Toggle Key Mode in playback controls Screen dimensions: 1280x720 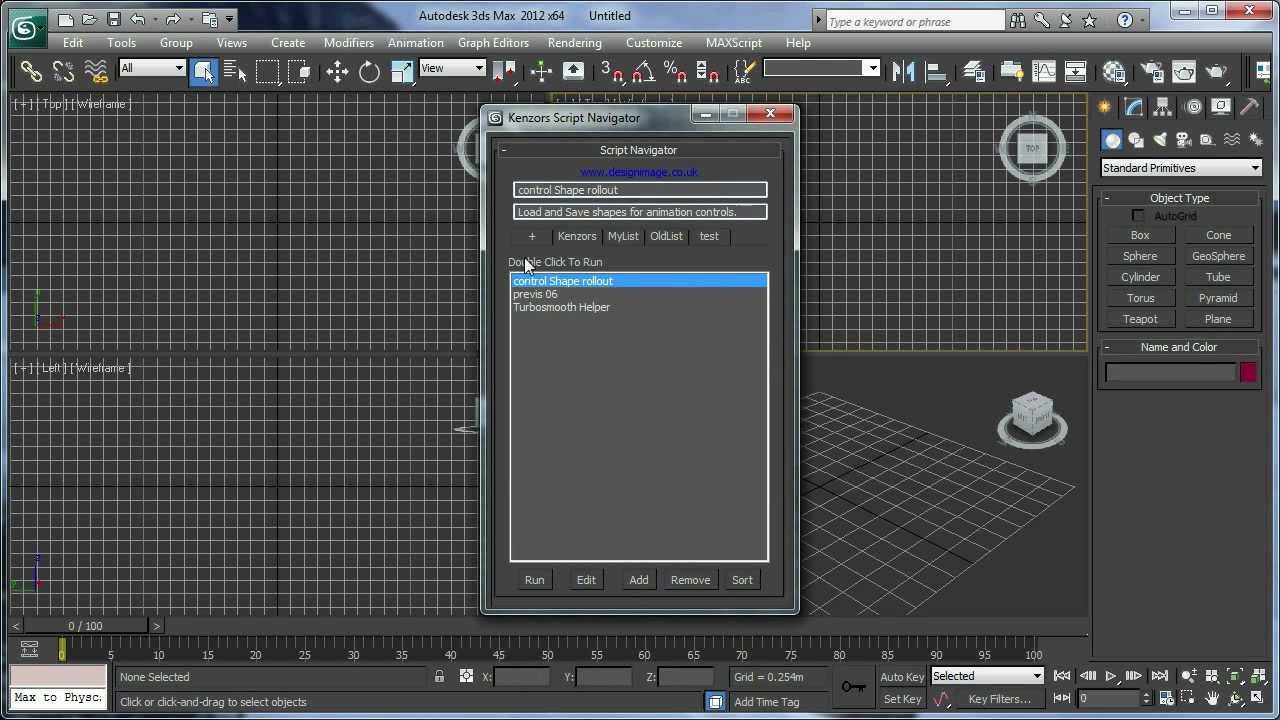[1062, 698]
